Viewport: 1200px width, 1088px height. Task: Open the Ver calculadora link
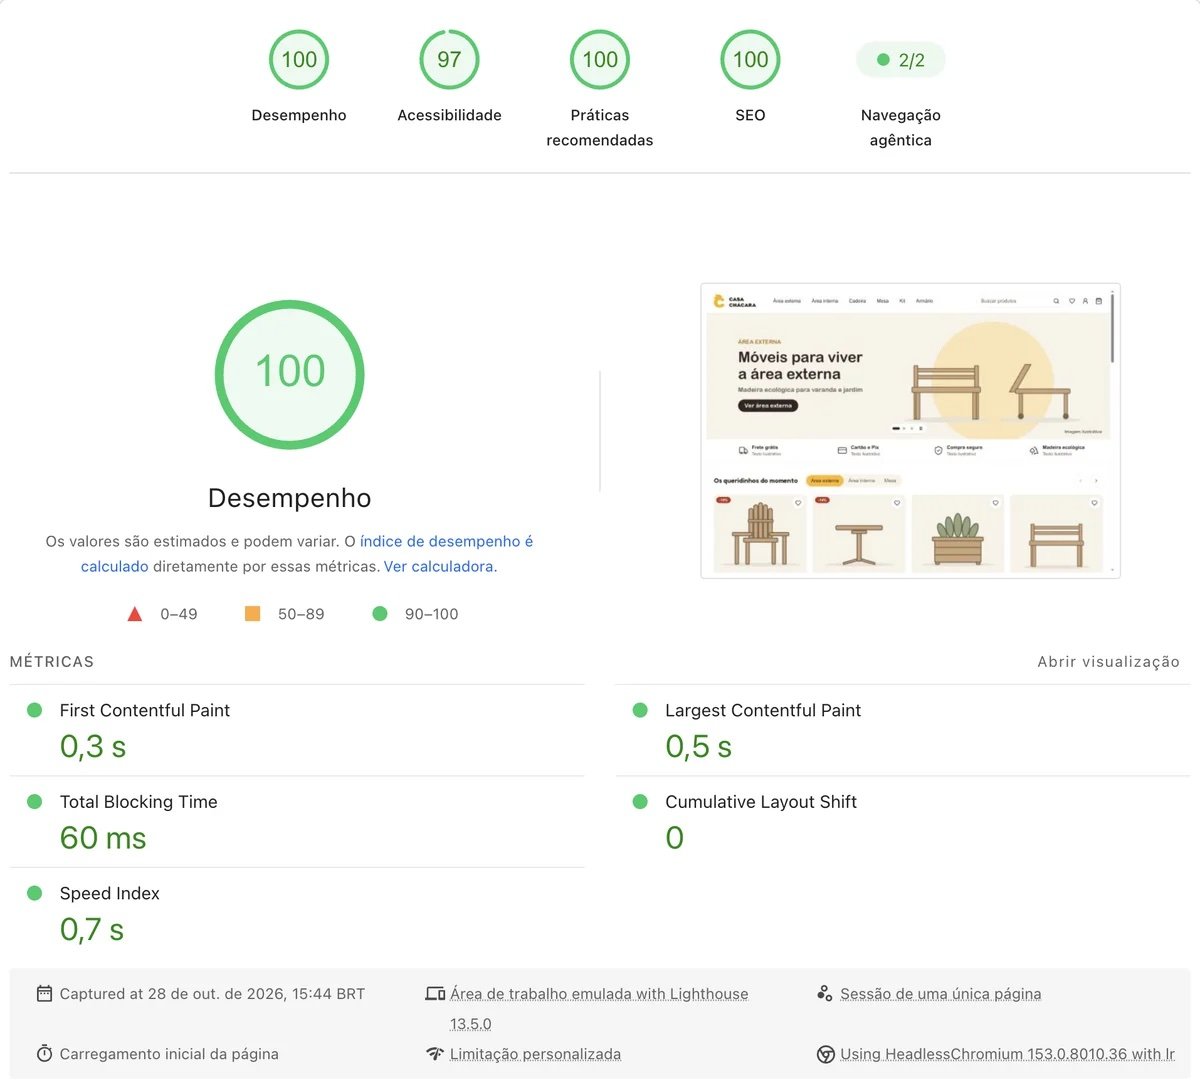[438, 566]
